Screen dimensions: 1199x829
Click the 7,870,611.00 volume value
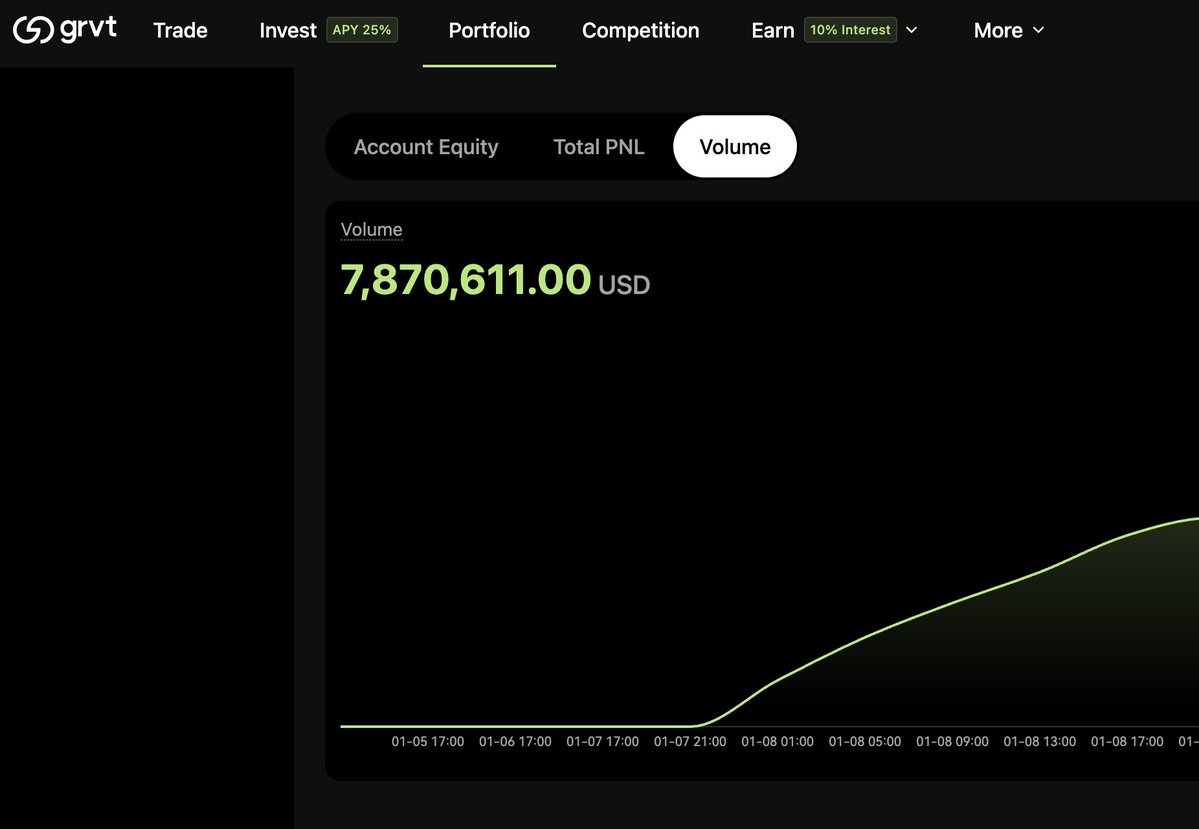466,279
